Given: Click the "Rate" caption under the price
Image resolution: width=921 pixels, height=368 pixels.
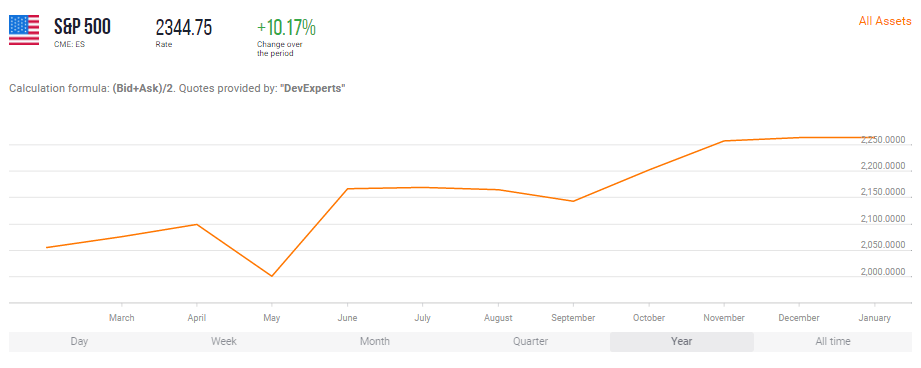Looking at the screenshot, I should click(164, 44).
